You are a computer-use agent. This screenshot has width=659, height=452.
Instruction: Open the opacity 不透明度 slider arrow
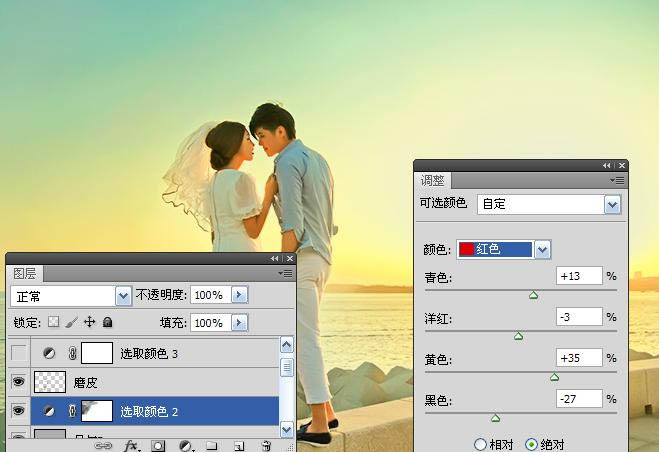coord(239,296)
